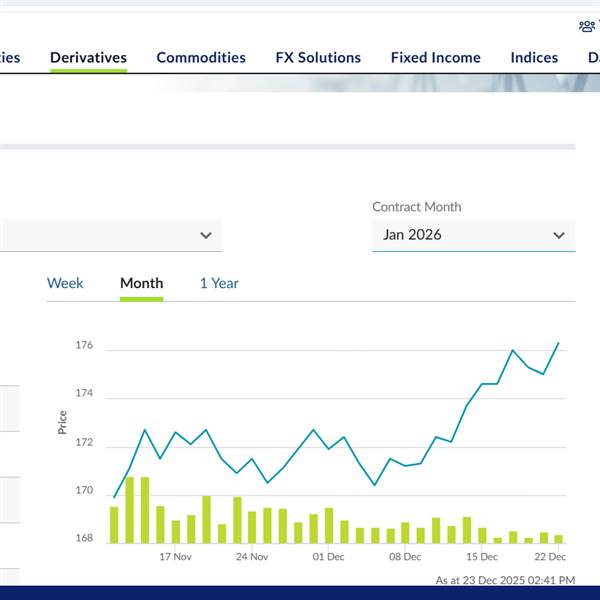This screenshot has height=600, width=600.
Task: Select the Indices navigation item
Action: pyautogui.click(x=534, y=57)
